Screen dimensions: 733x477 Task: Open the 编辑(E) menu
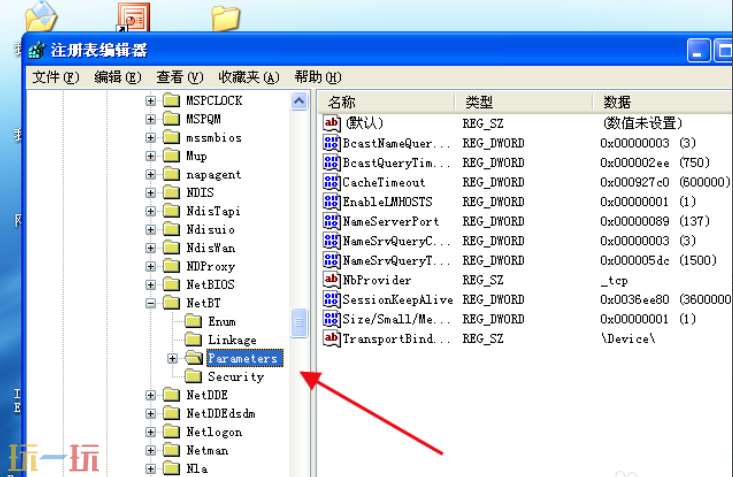click(118, 77)
